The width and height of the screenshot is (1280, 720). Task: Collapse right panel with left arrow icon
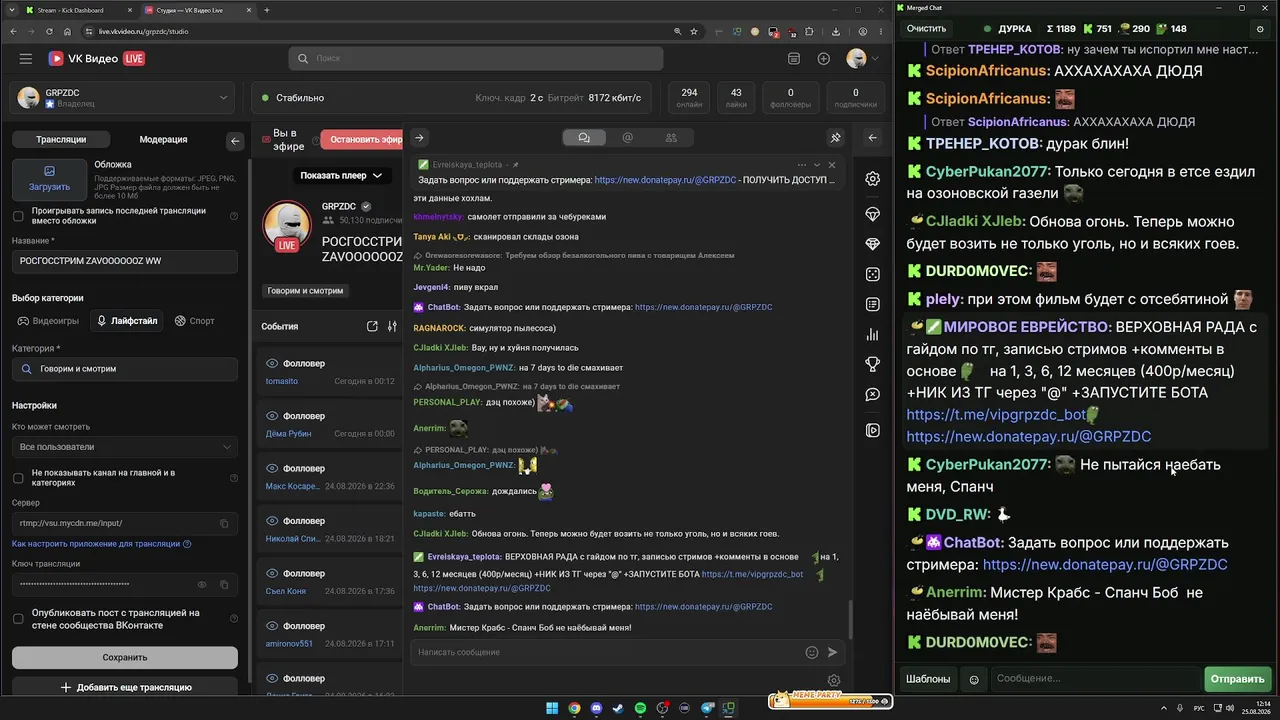(872, 138)
